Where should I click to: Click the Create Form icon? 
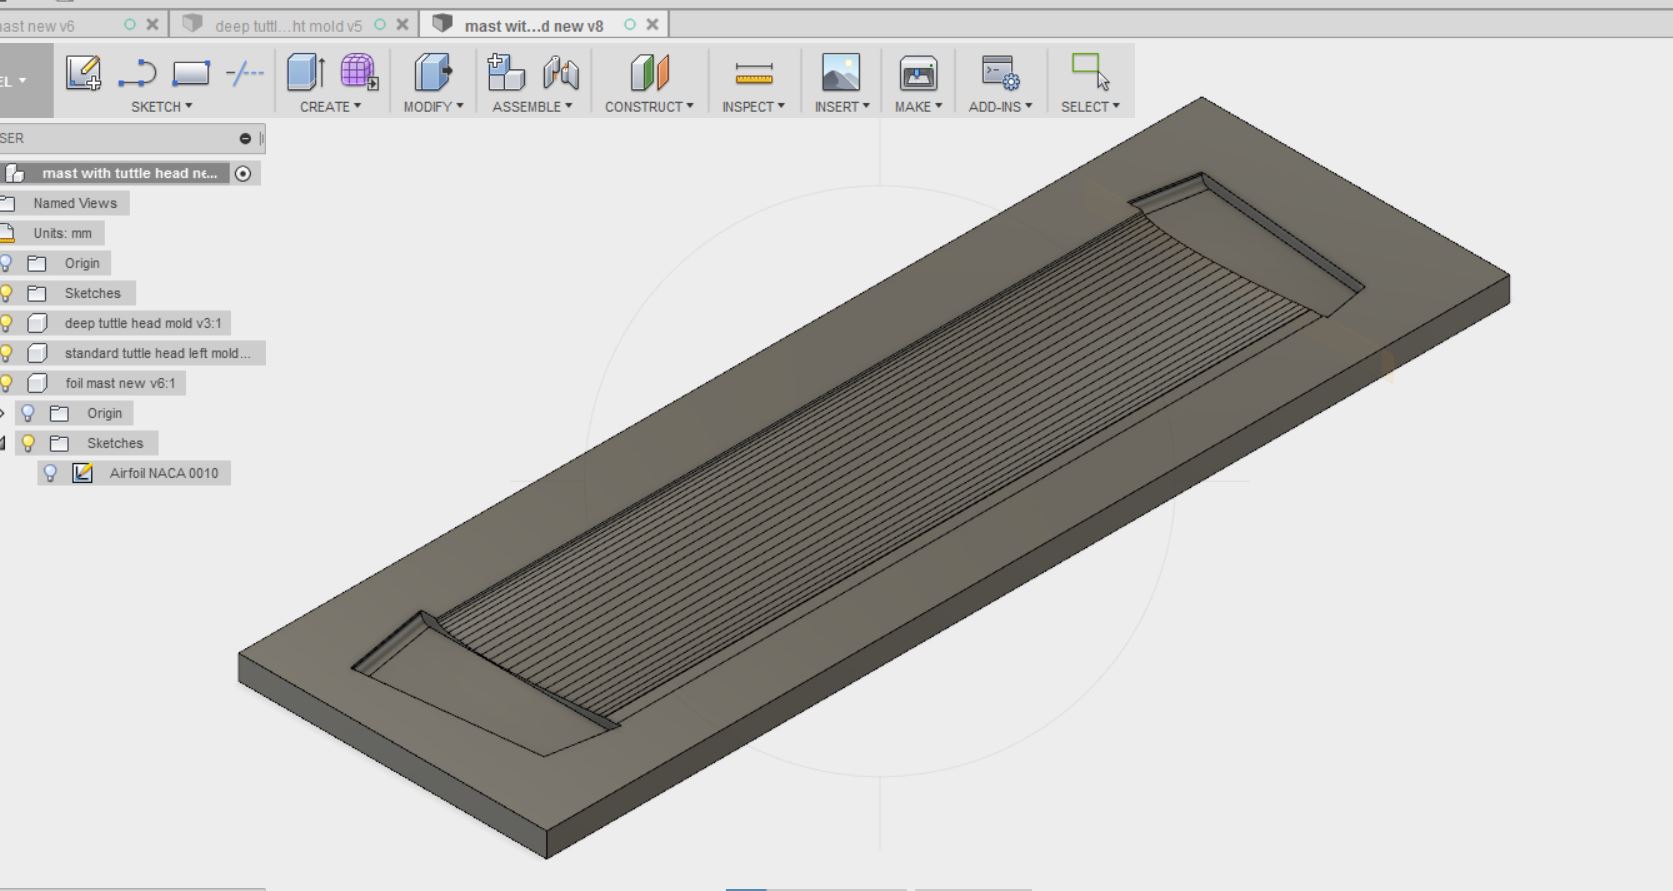(358, 73)
